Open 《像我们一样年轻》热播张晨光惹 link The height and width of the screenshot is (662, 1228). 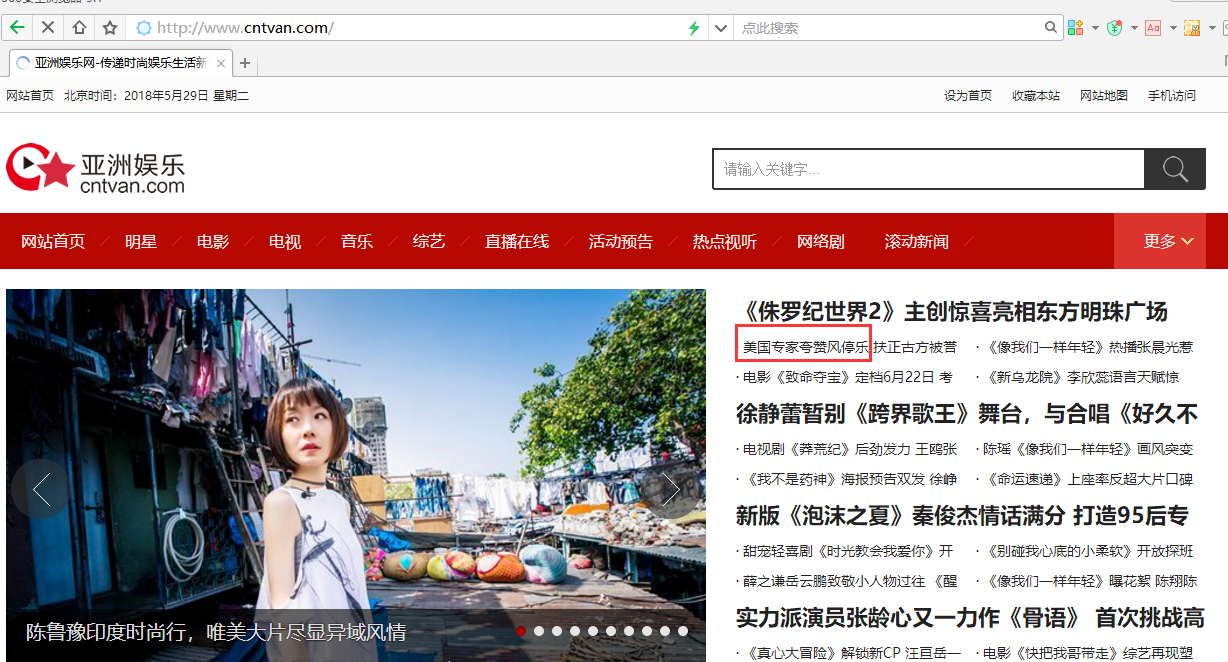[1089, 347]
